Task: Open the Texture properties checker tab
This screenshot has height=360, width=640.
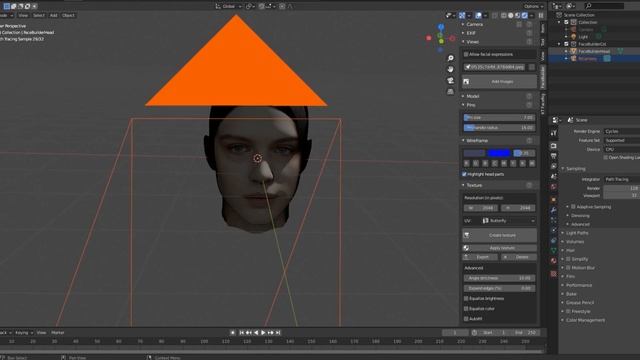Action: coord(553,274)
